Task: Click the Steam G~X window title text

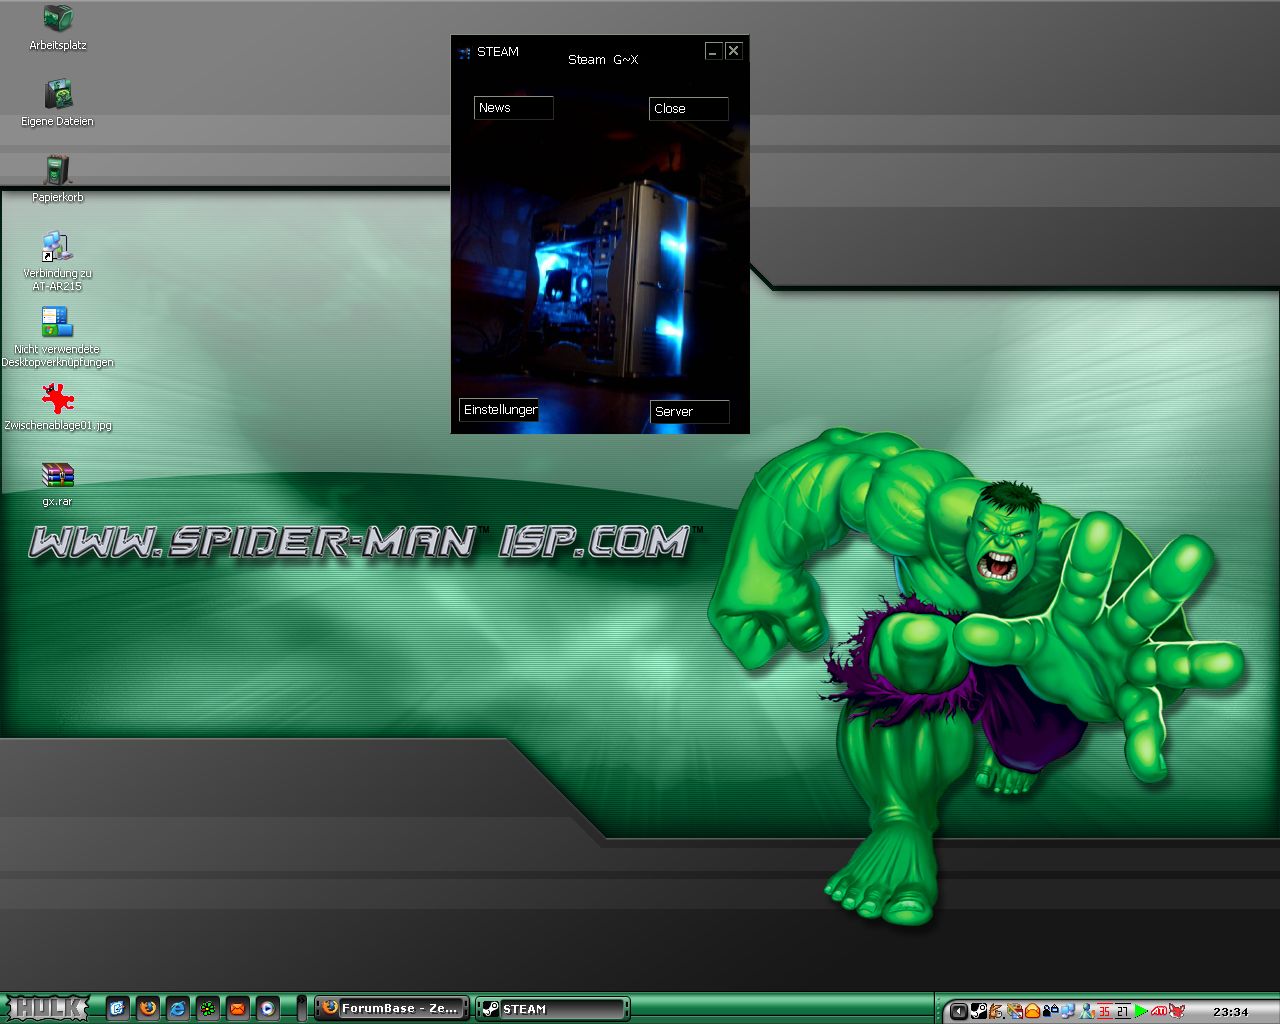Action: point(603,60)
